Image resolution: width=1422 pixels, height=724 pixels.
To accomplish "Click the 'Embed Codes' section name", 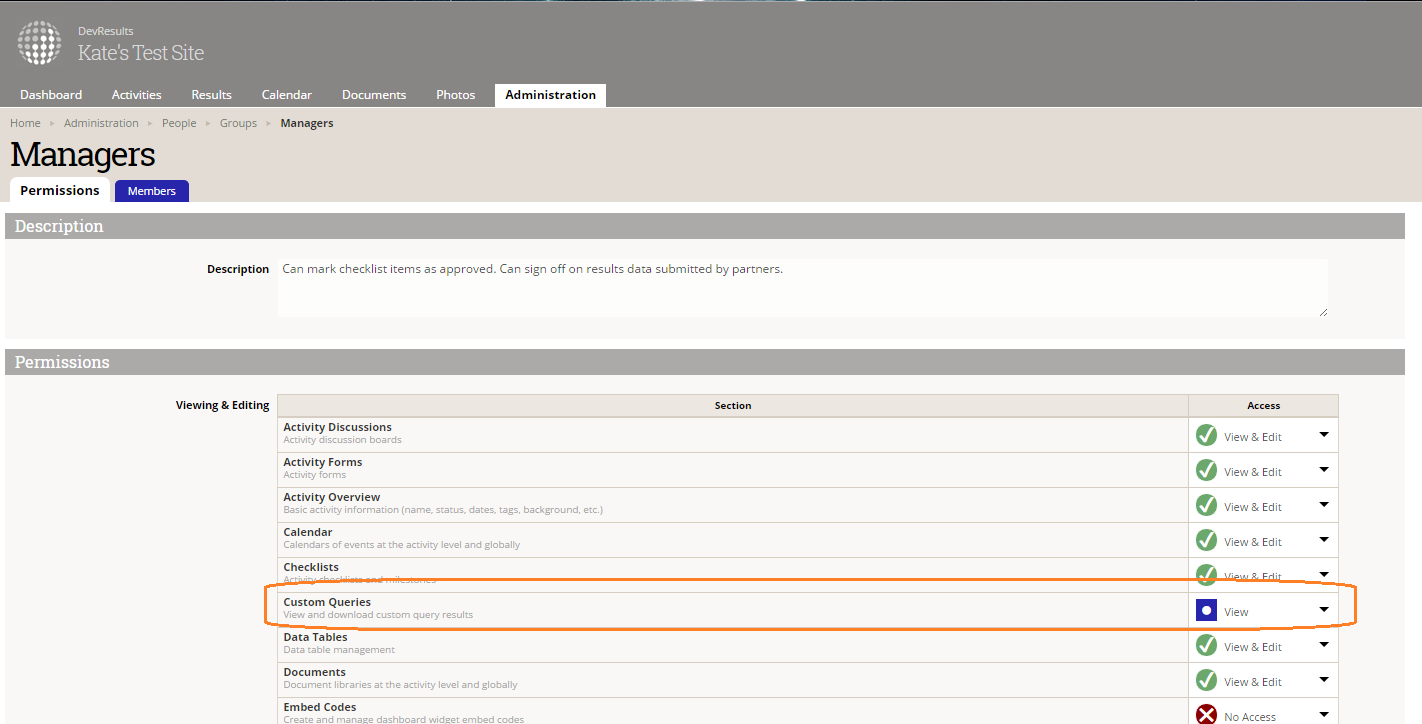I will coord(320,707).
